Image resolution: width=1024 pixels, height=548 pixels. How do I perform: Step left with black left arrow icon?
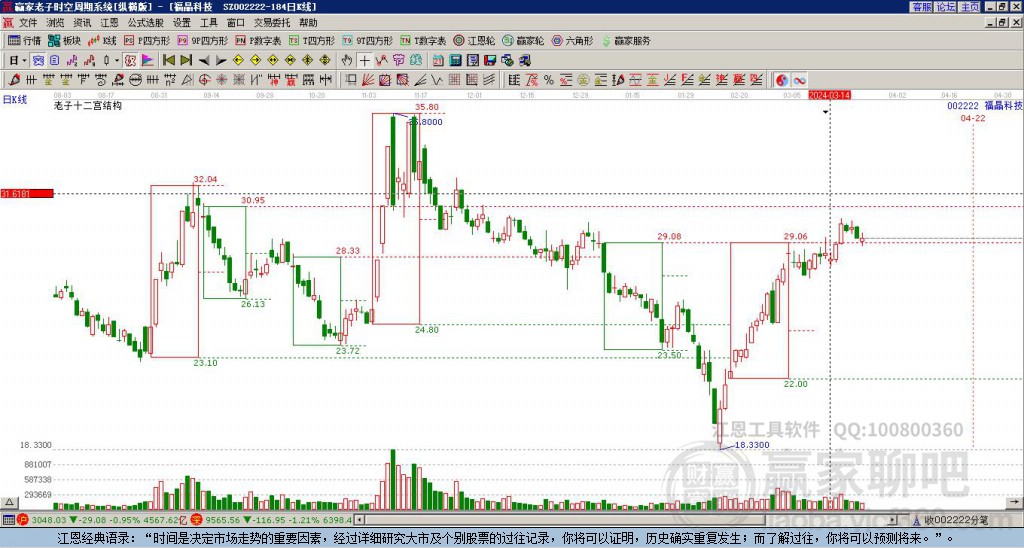[x=204, y=61]
